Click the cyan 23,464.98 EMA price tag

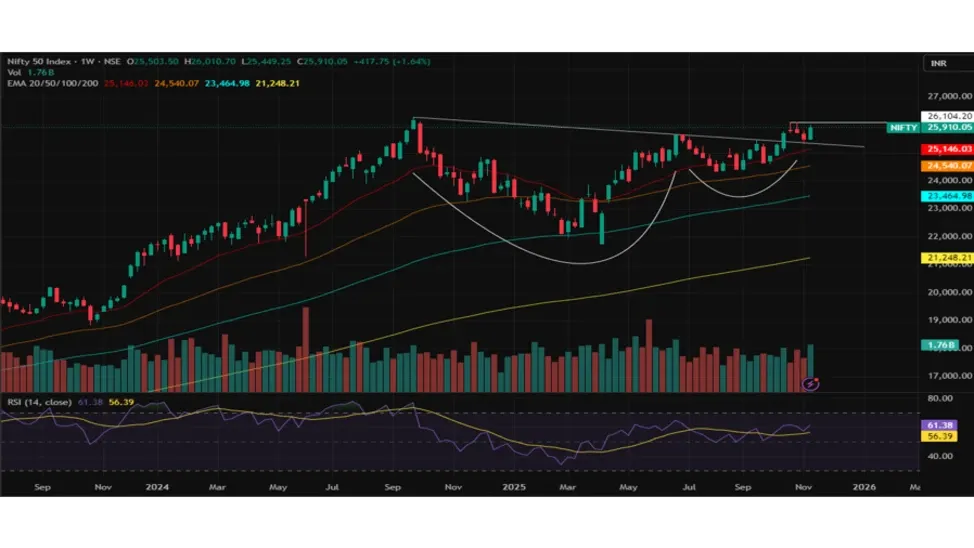click(945, 196)
